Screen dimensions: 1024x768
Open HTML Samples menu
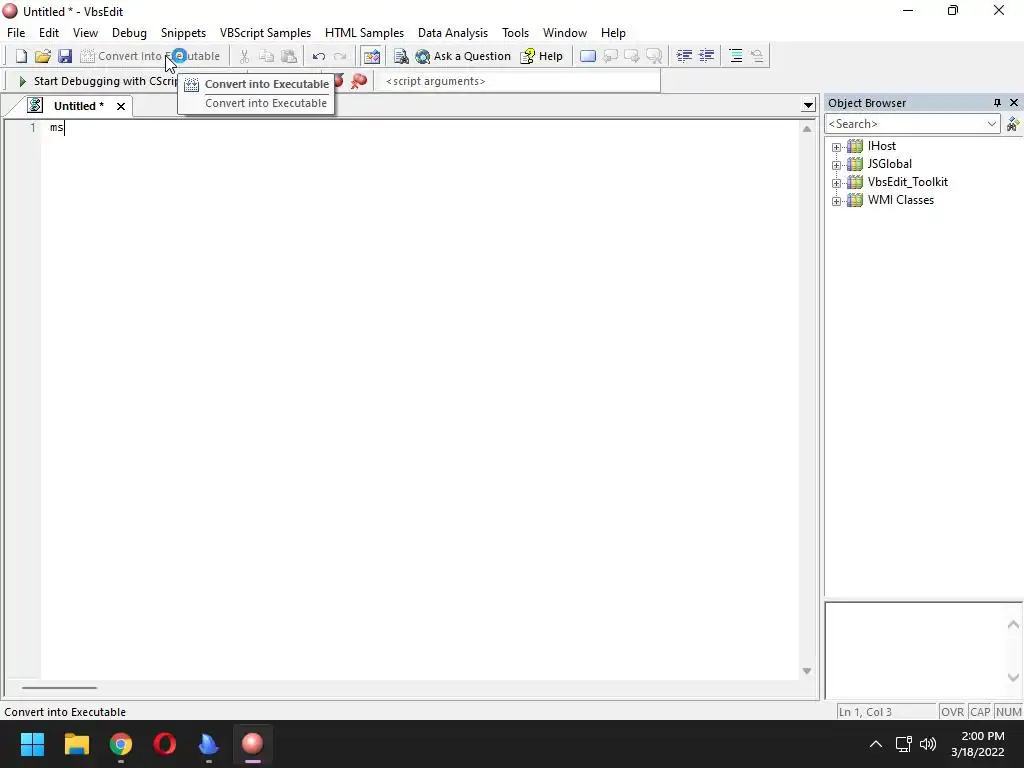[x=364, y=33]
